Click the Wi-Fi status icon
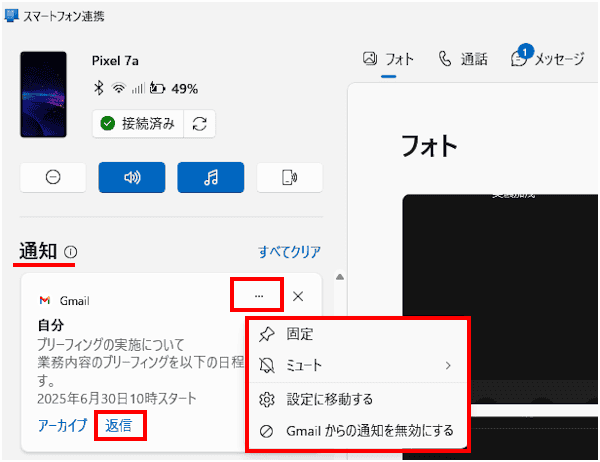The image size is (600, 462). pos(119,88)
